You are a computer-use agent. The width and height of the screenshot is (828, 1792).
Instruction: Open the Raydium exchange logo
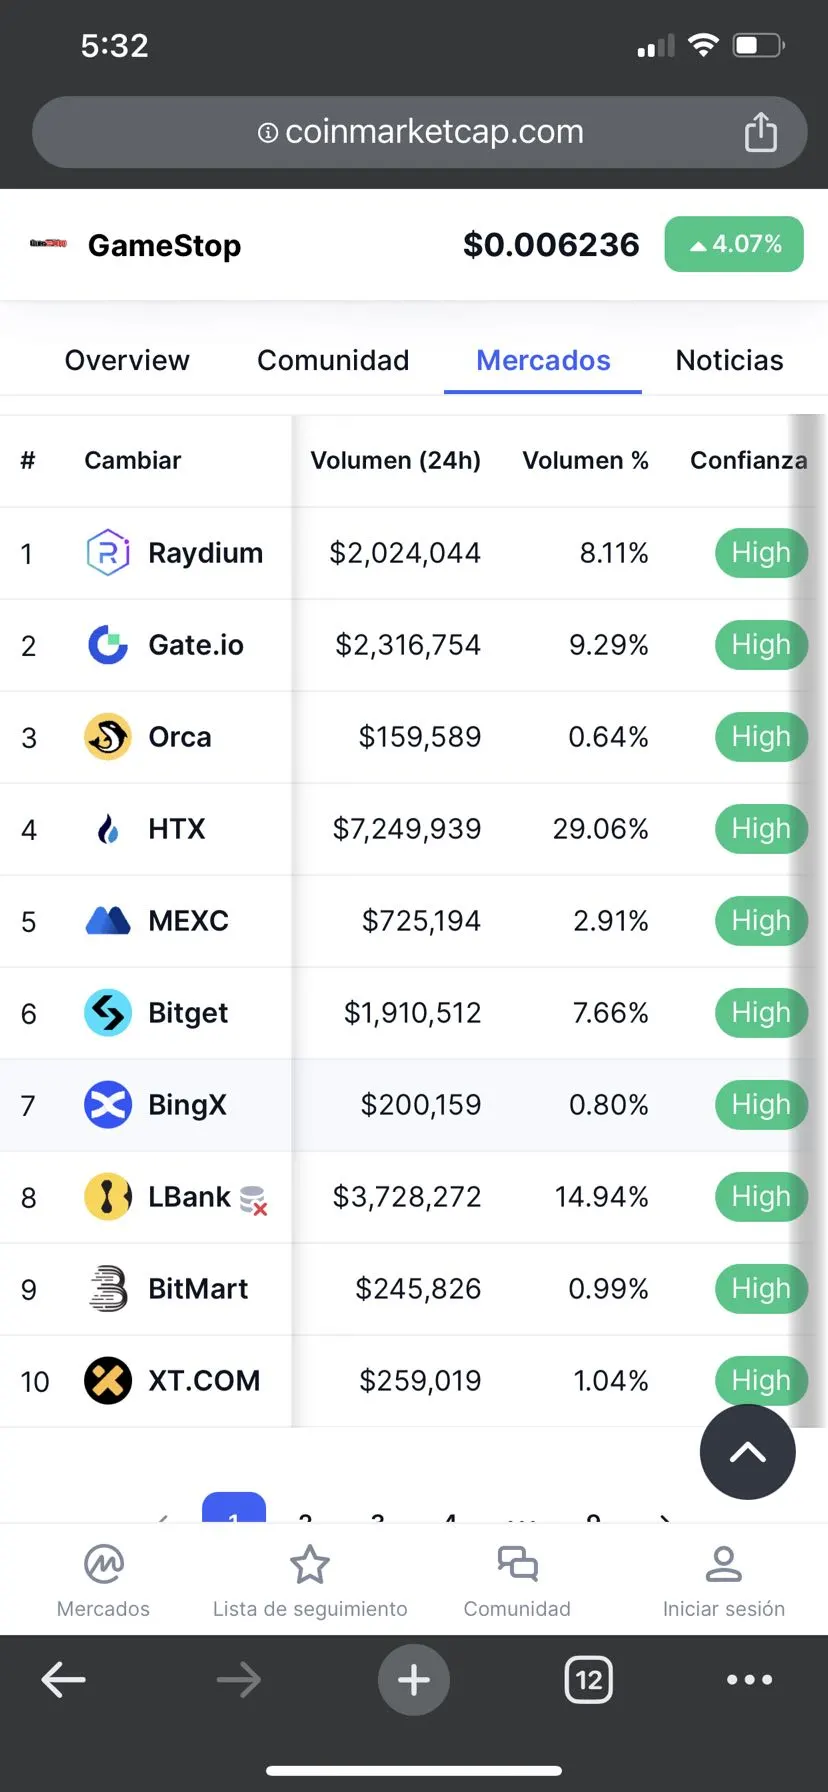pos(108,553)
